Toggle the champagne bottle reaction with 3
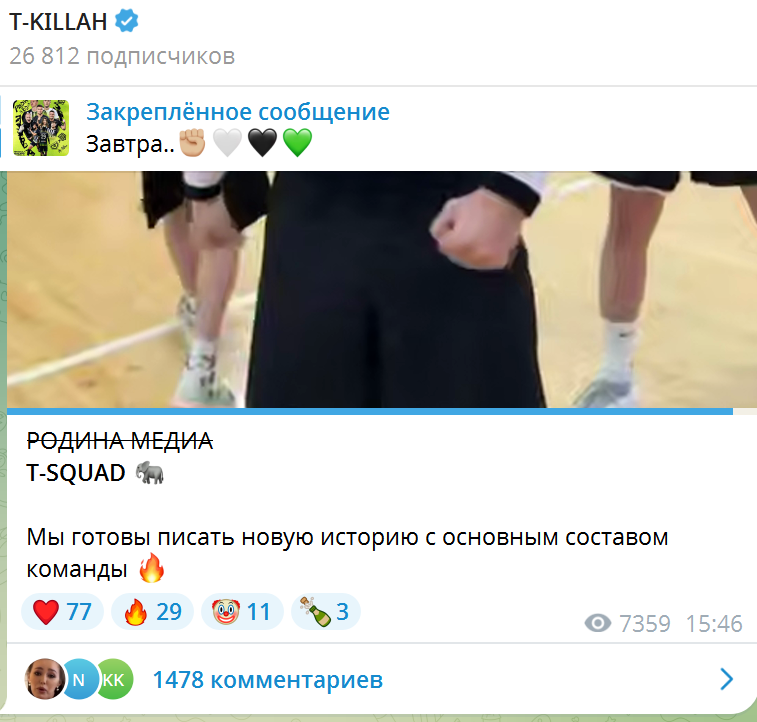 click(326, 611)
